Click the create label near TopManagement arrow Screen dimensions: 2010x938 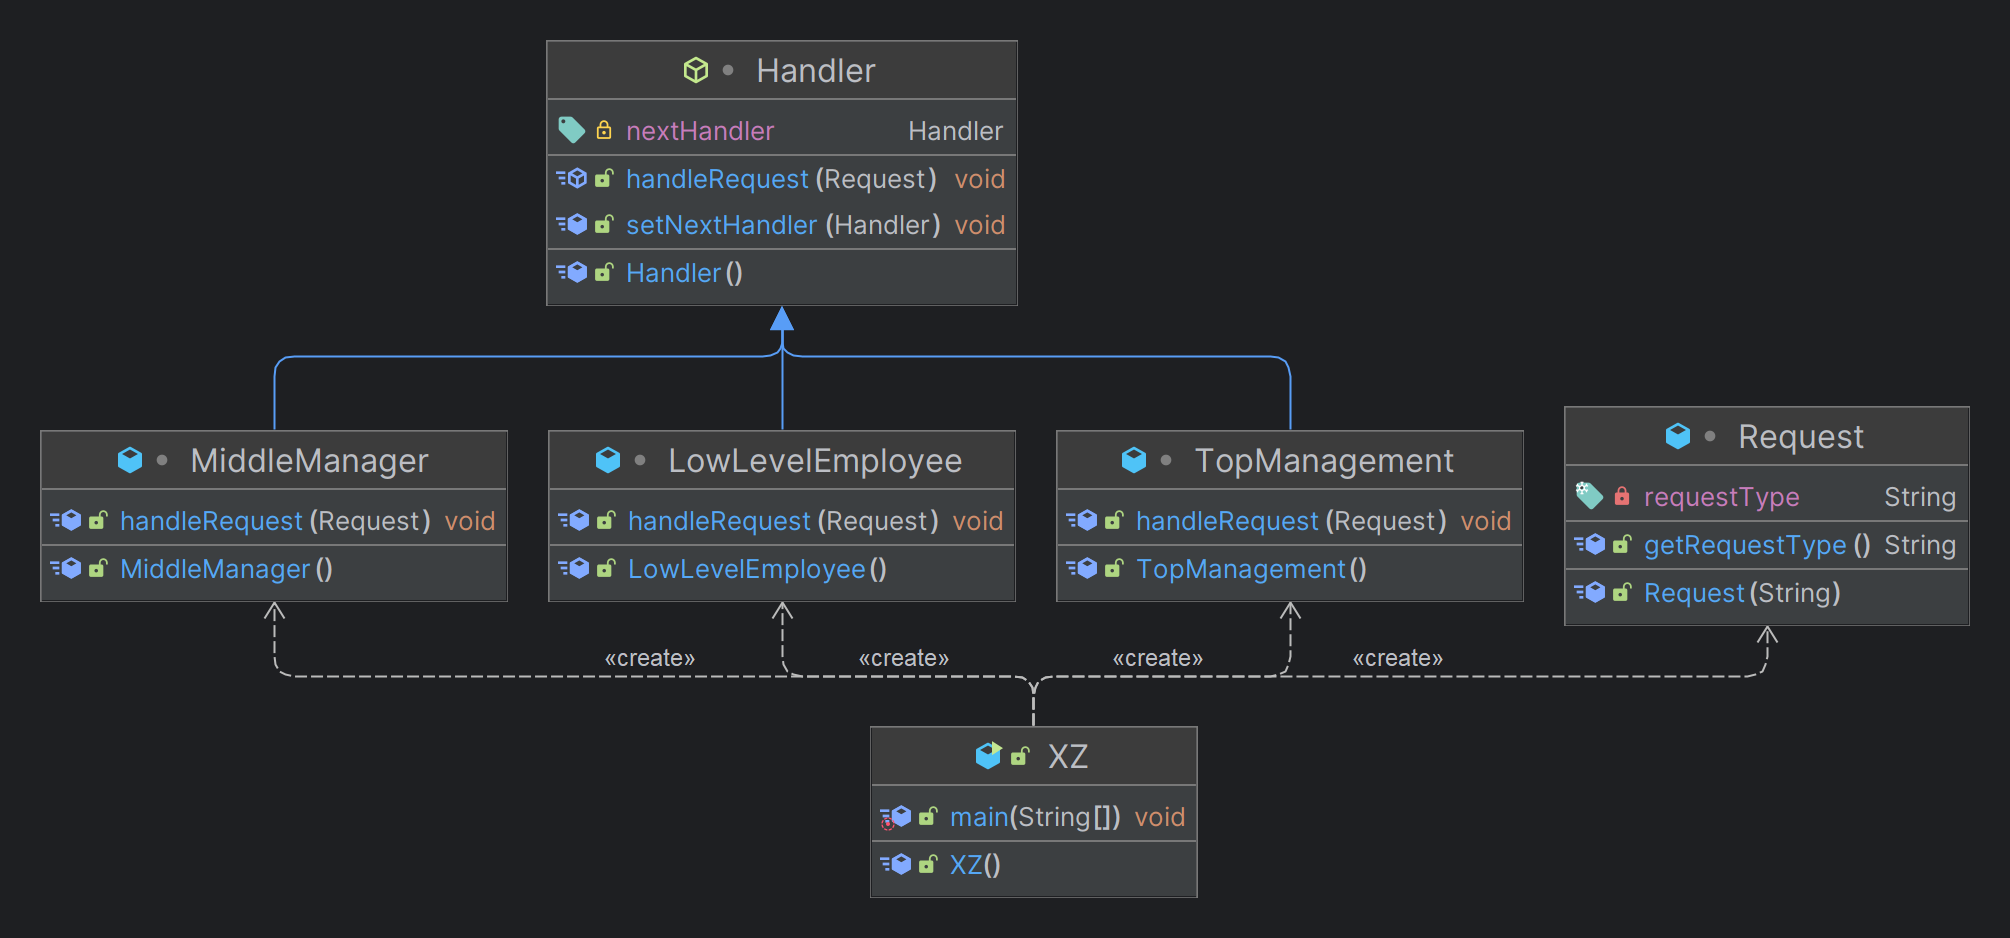(1158, 658)
